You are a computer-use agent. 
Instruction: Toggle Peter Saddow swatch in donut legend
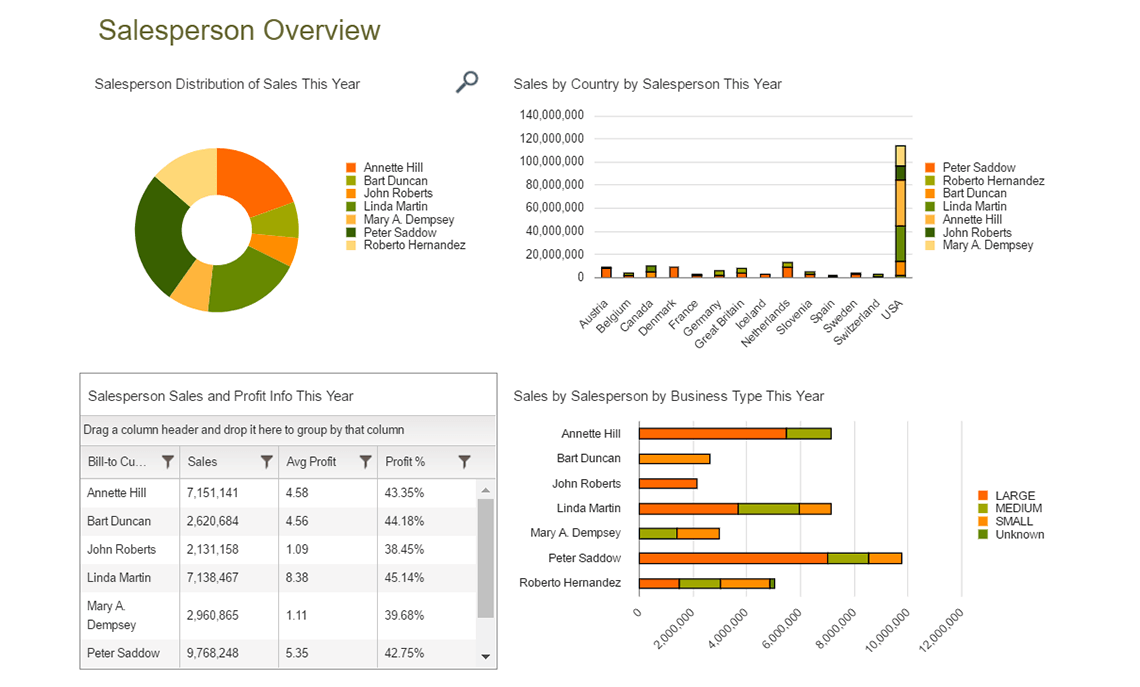(x=351, y=233)
